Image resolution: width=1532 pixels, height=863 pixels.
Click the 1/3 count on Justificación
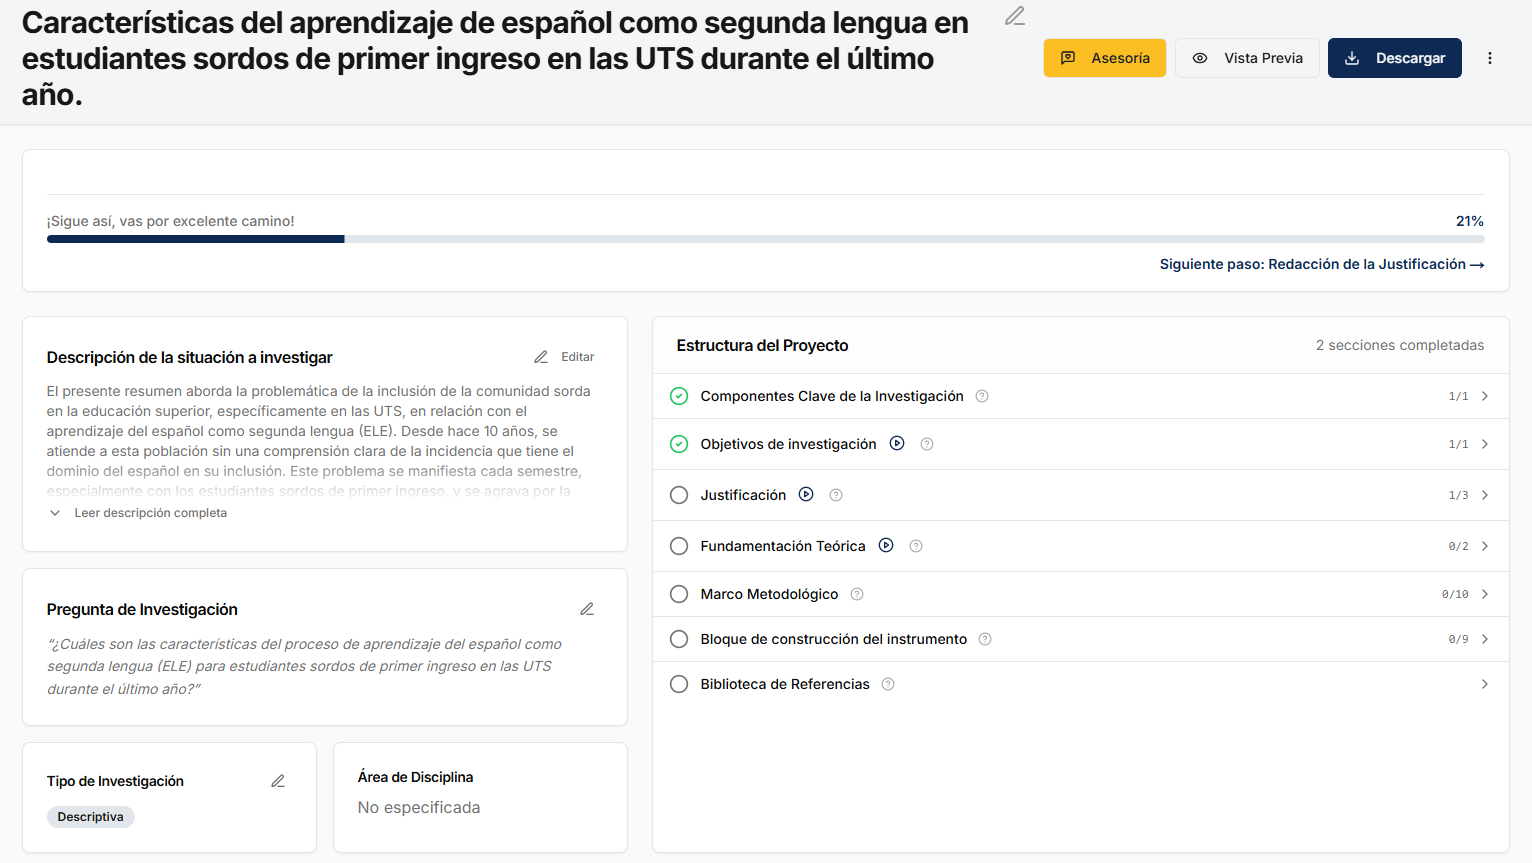click(x=1459, y=495)
